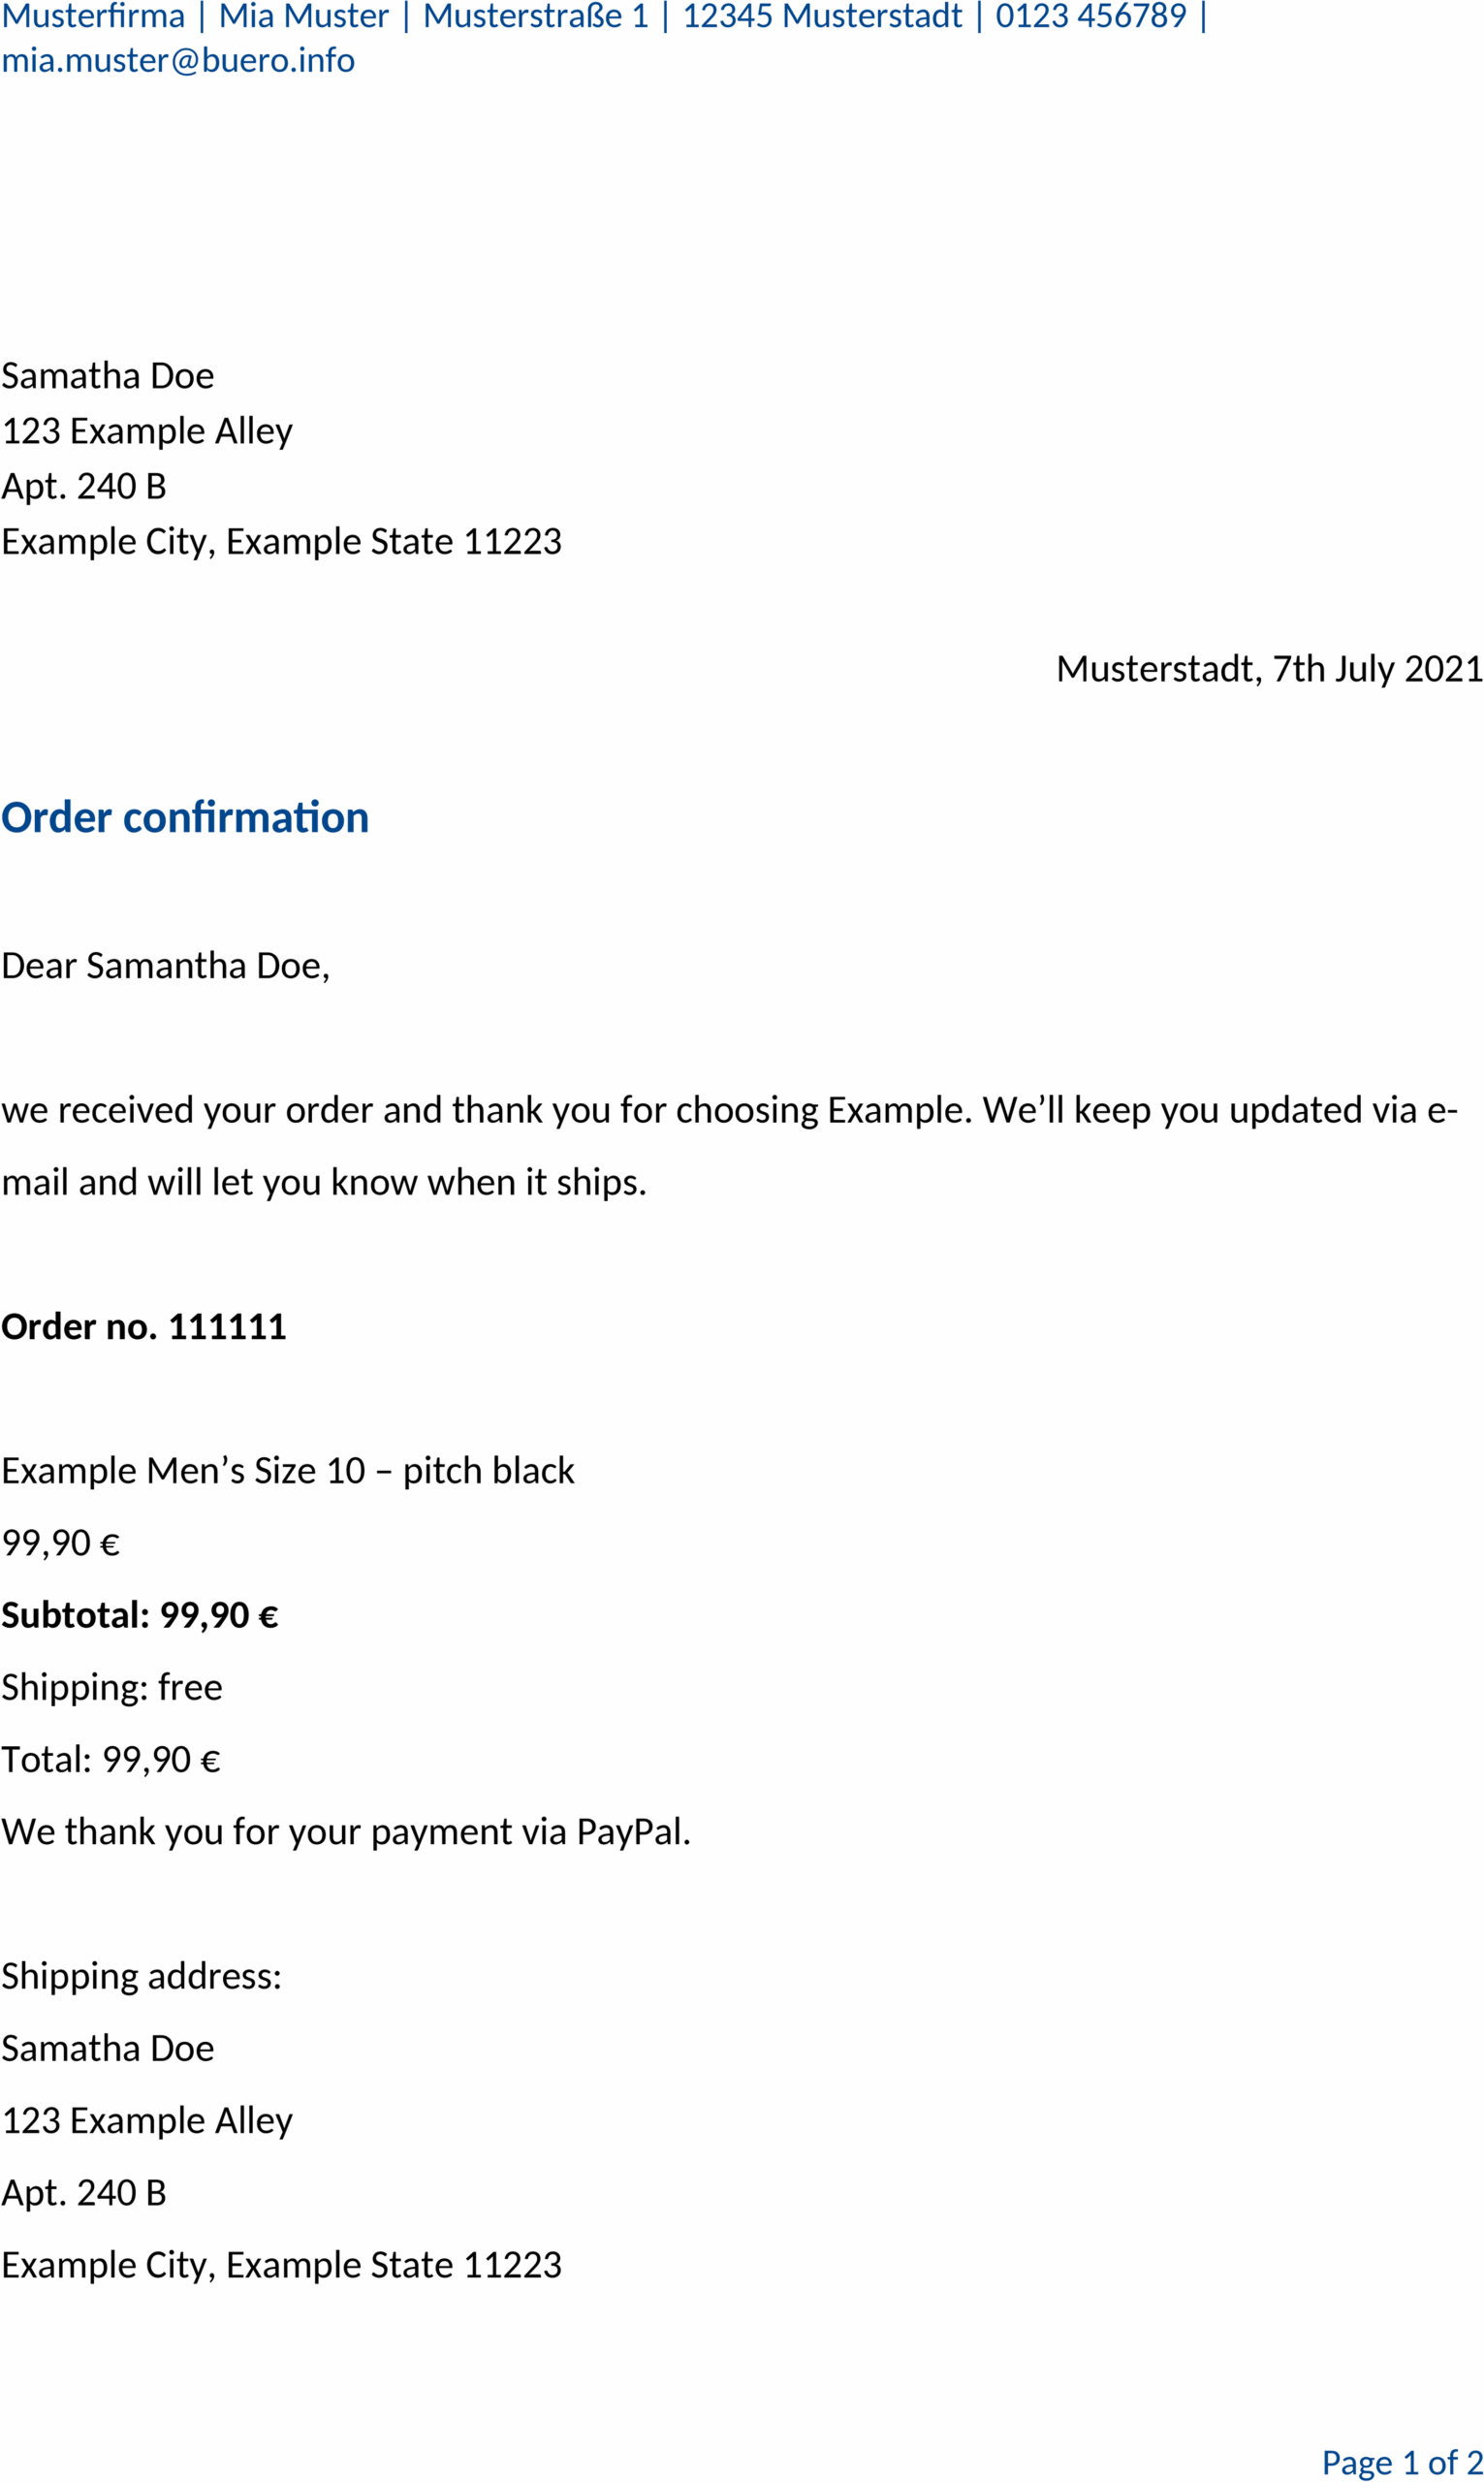Click the Order no. 111111 line

143,1327
